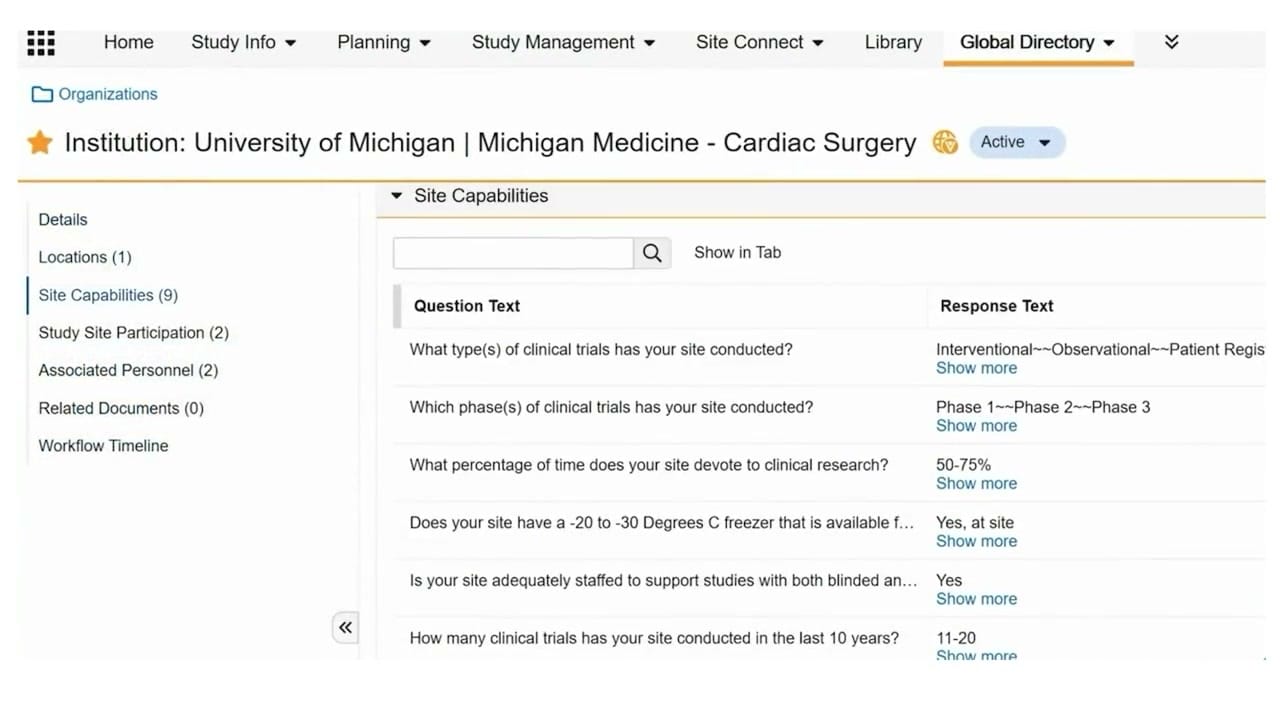1280x720 pixels.
Task: Click the Organizations folder icon
Action: tap(42, 94)
